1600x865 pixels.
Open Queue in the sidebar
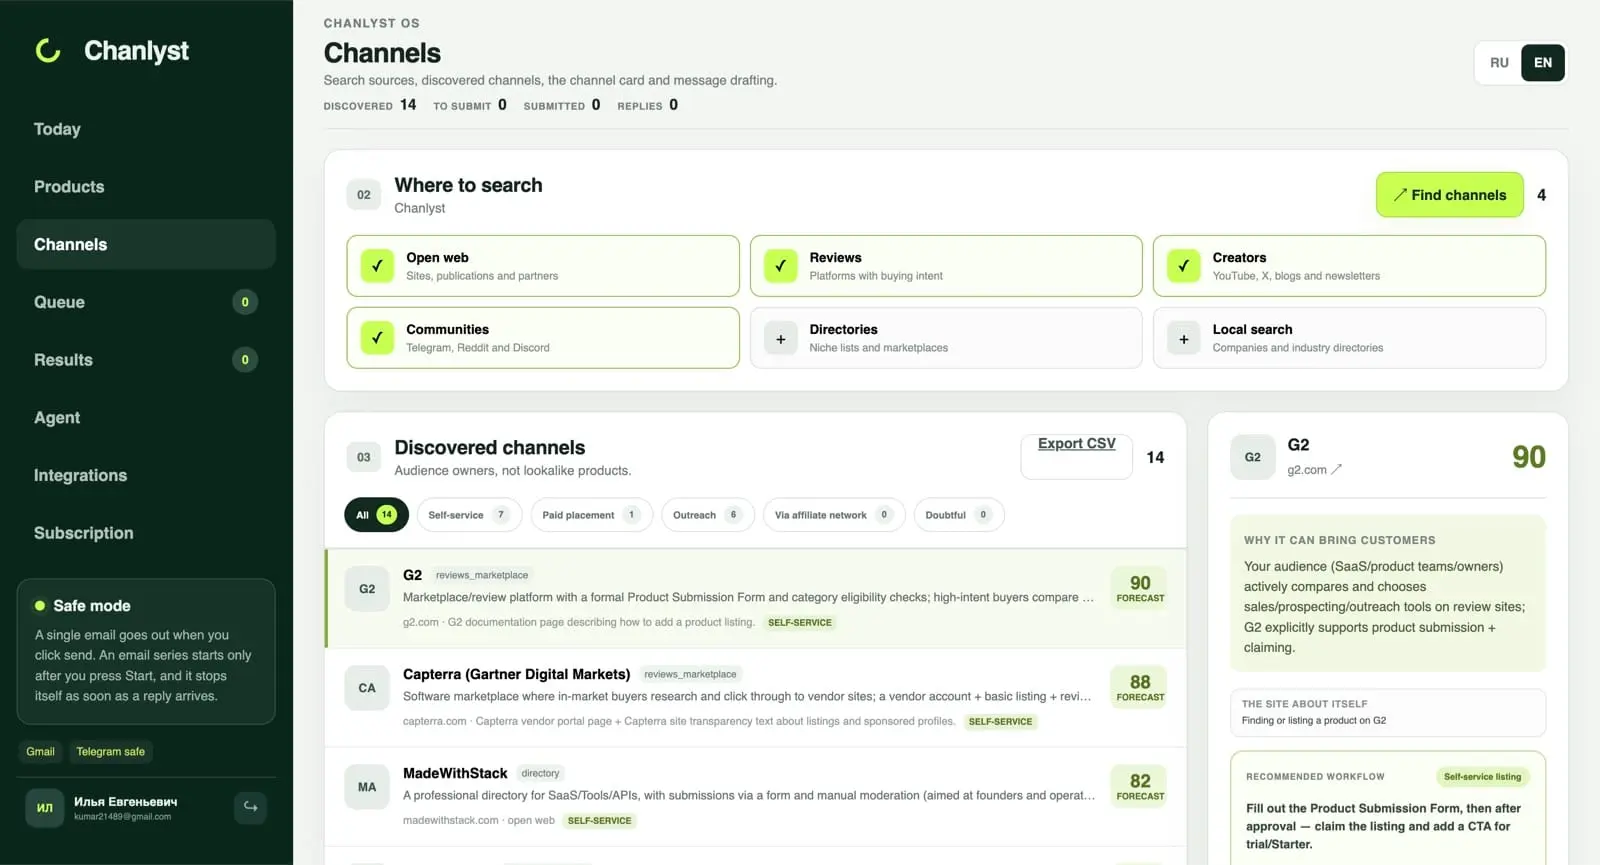146,302
